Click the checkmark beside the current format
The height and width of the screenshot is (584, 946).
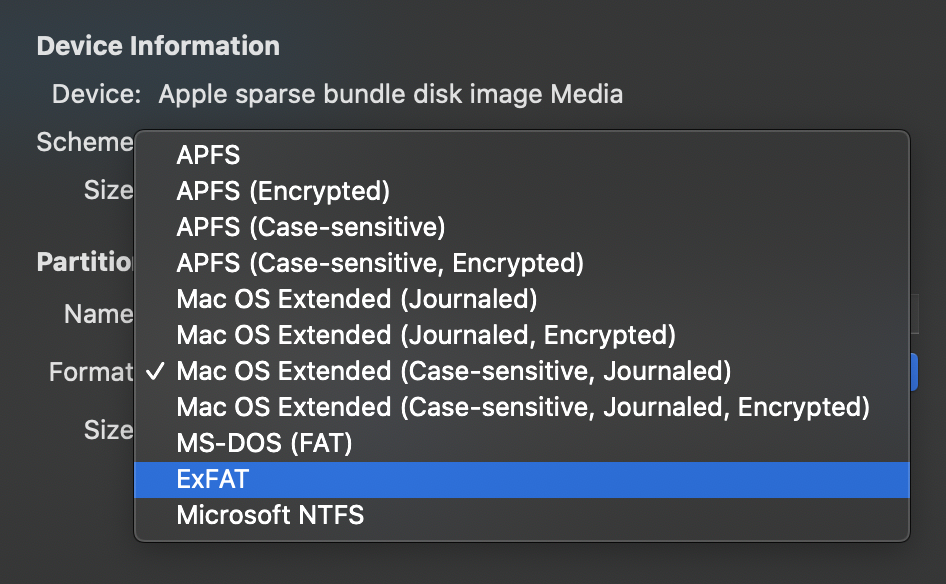click(154, 372)
